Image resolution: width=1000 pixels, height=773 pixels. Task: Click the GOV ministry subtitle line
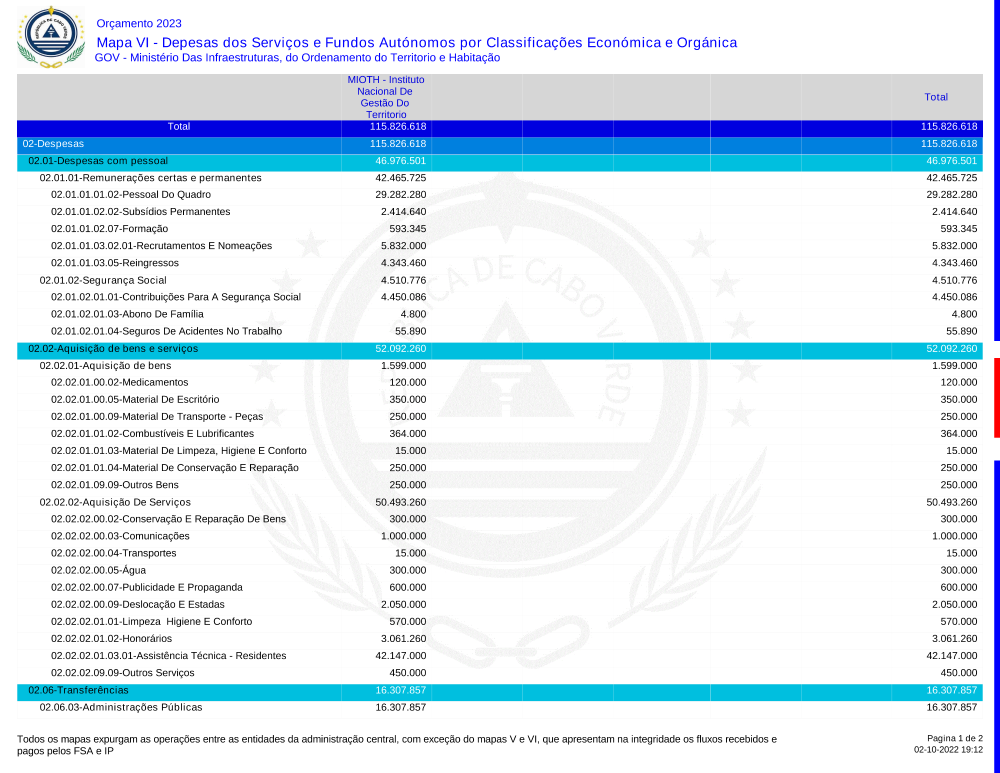297,58
